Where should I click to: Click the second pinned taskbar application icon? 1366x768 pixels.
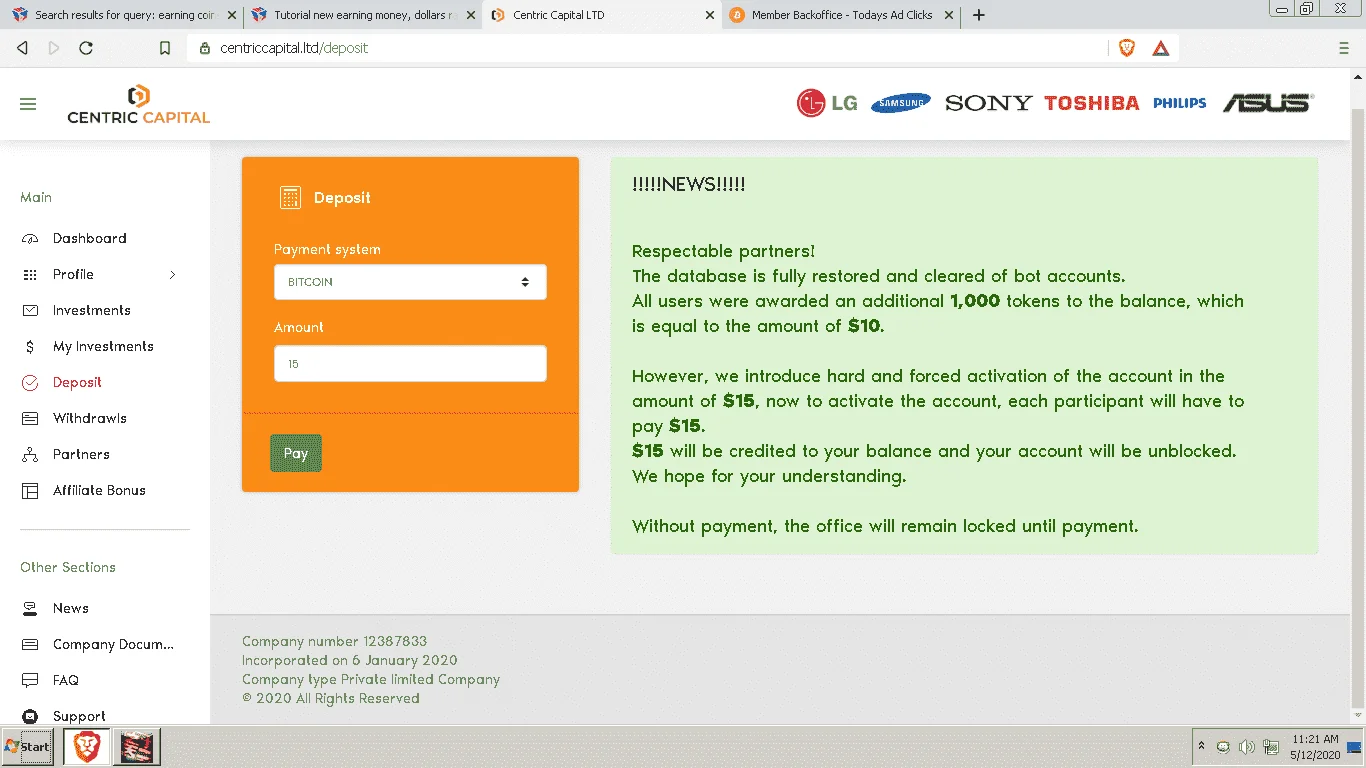[137, 747]
